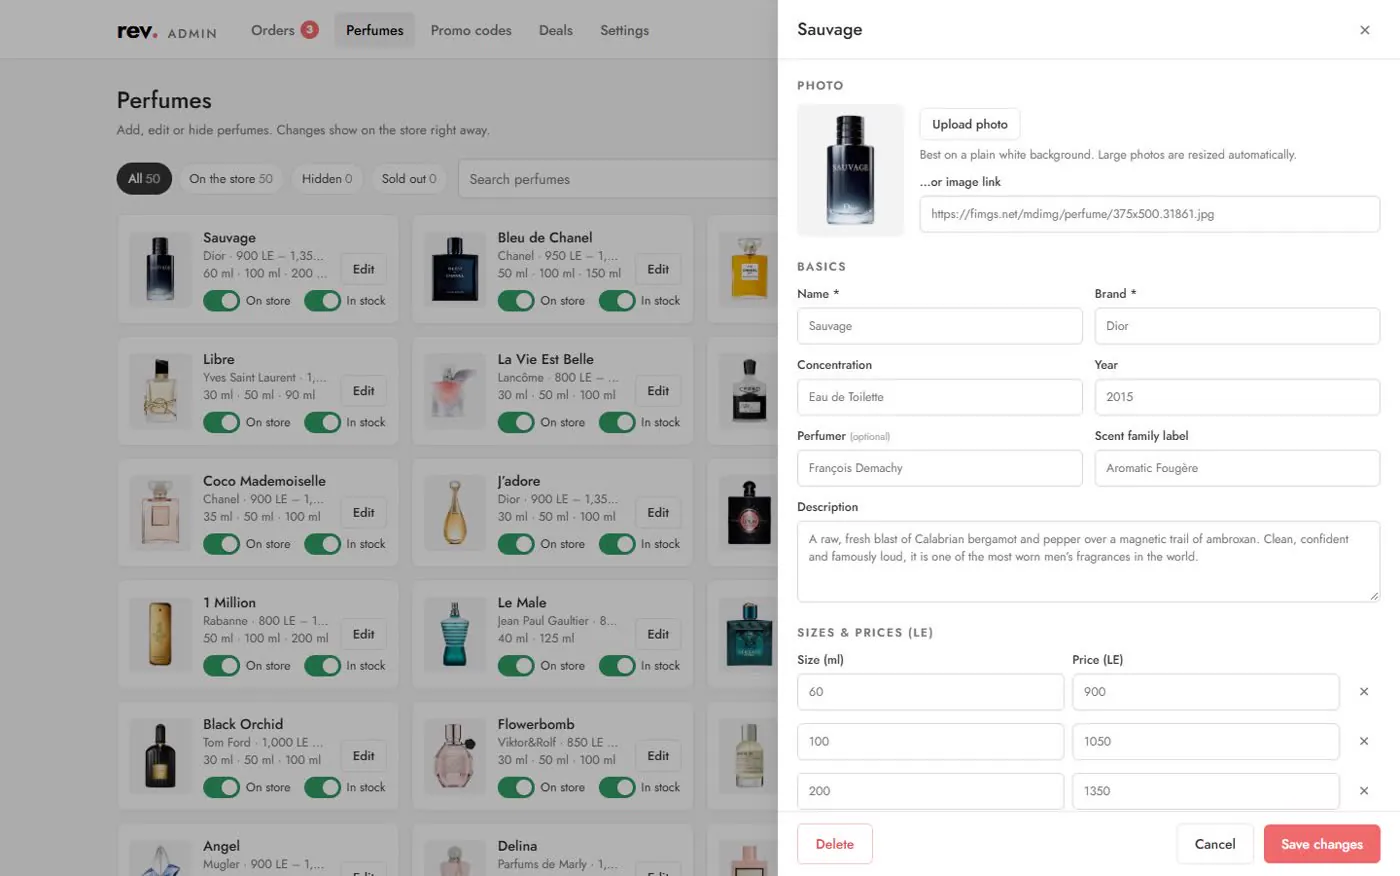Click Edit on the 1 Million card

364,634
